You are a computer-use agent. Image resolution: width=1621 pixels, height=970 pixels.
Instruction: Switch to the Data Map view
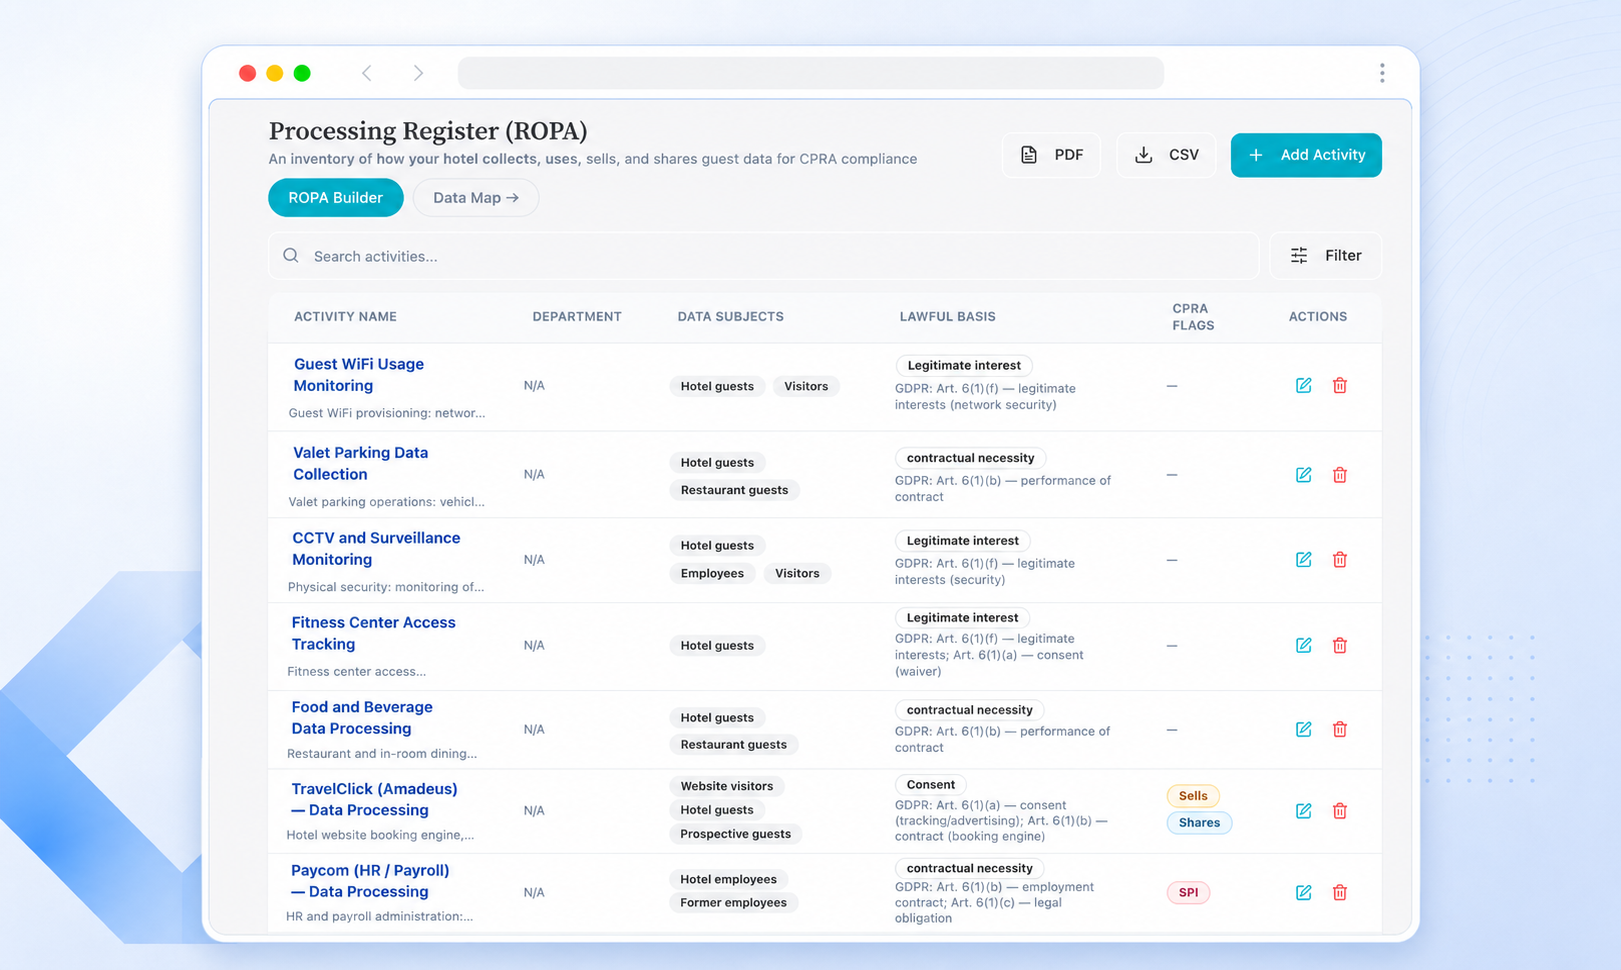coord(476,197)
